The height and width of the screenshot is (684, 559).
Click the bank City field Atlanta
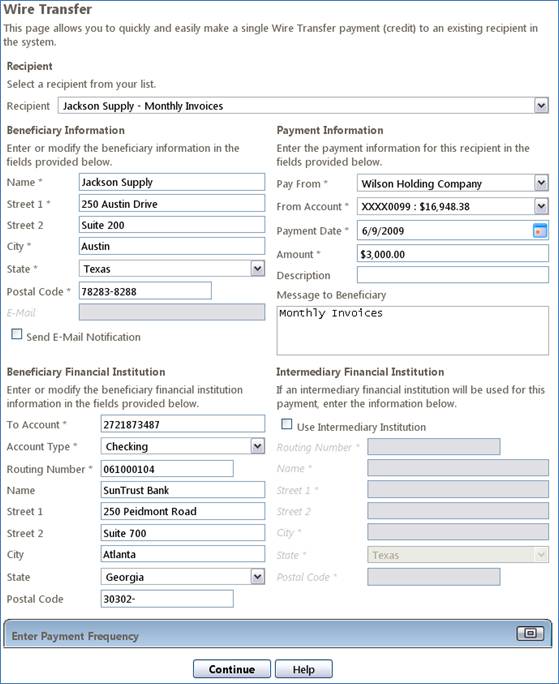(182, 554)
